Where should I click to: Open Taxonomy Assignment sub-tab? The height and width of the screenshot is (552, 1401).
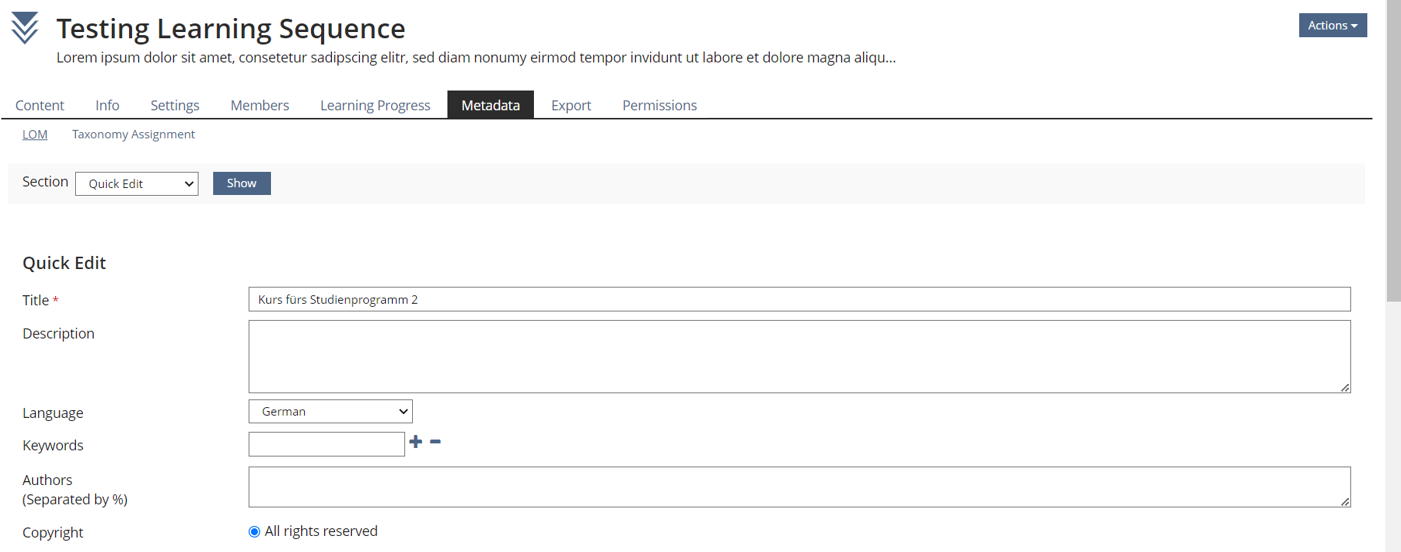point(133,134)
